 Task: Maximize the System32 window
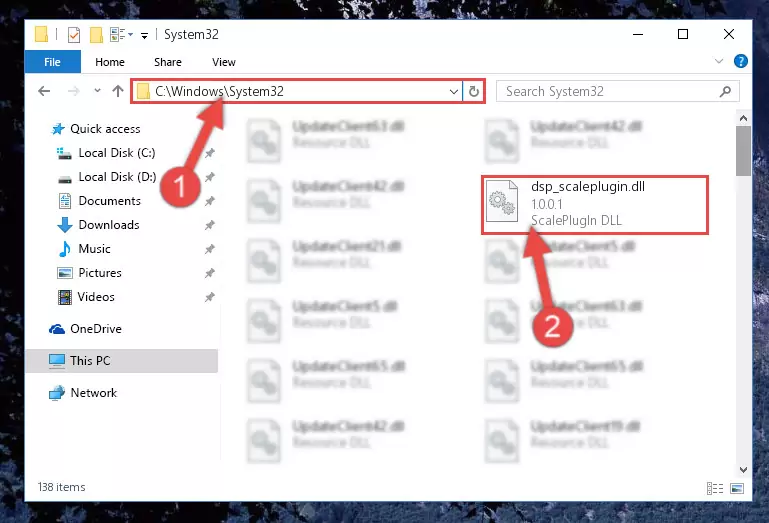click(683, 34)
